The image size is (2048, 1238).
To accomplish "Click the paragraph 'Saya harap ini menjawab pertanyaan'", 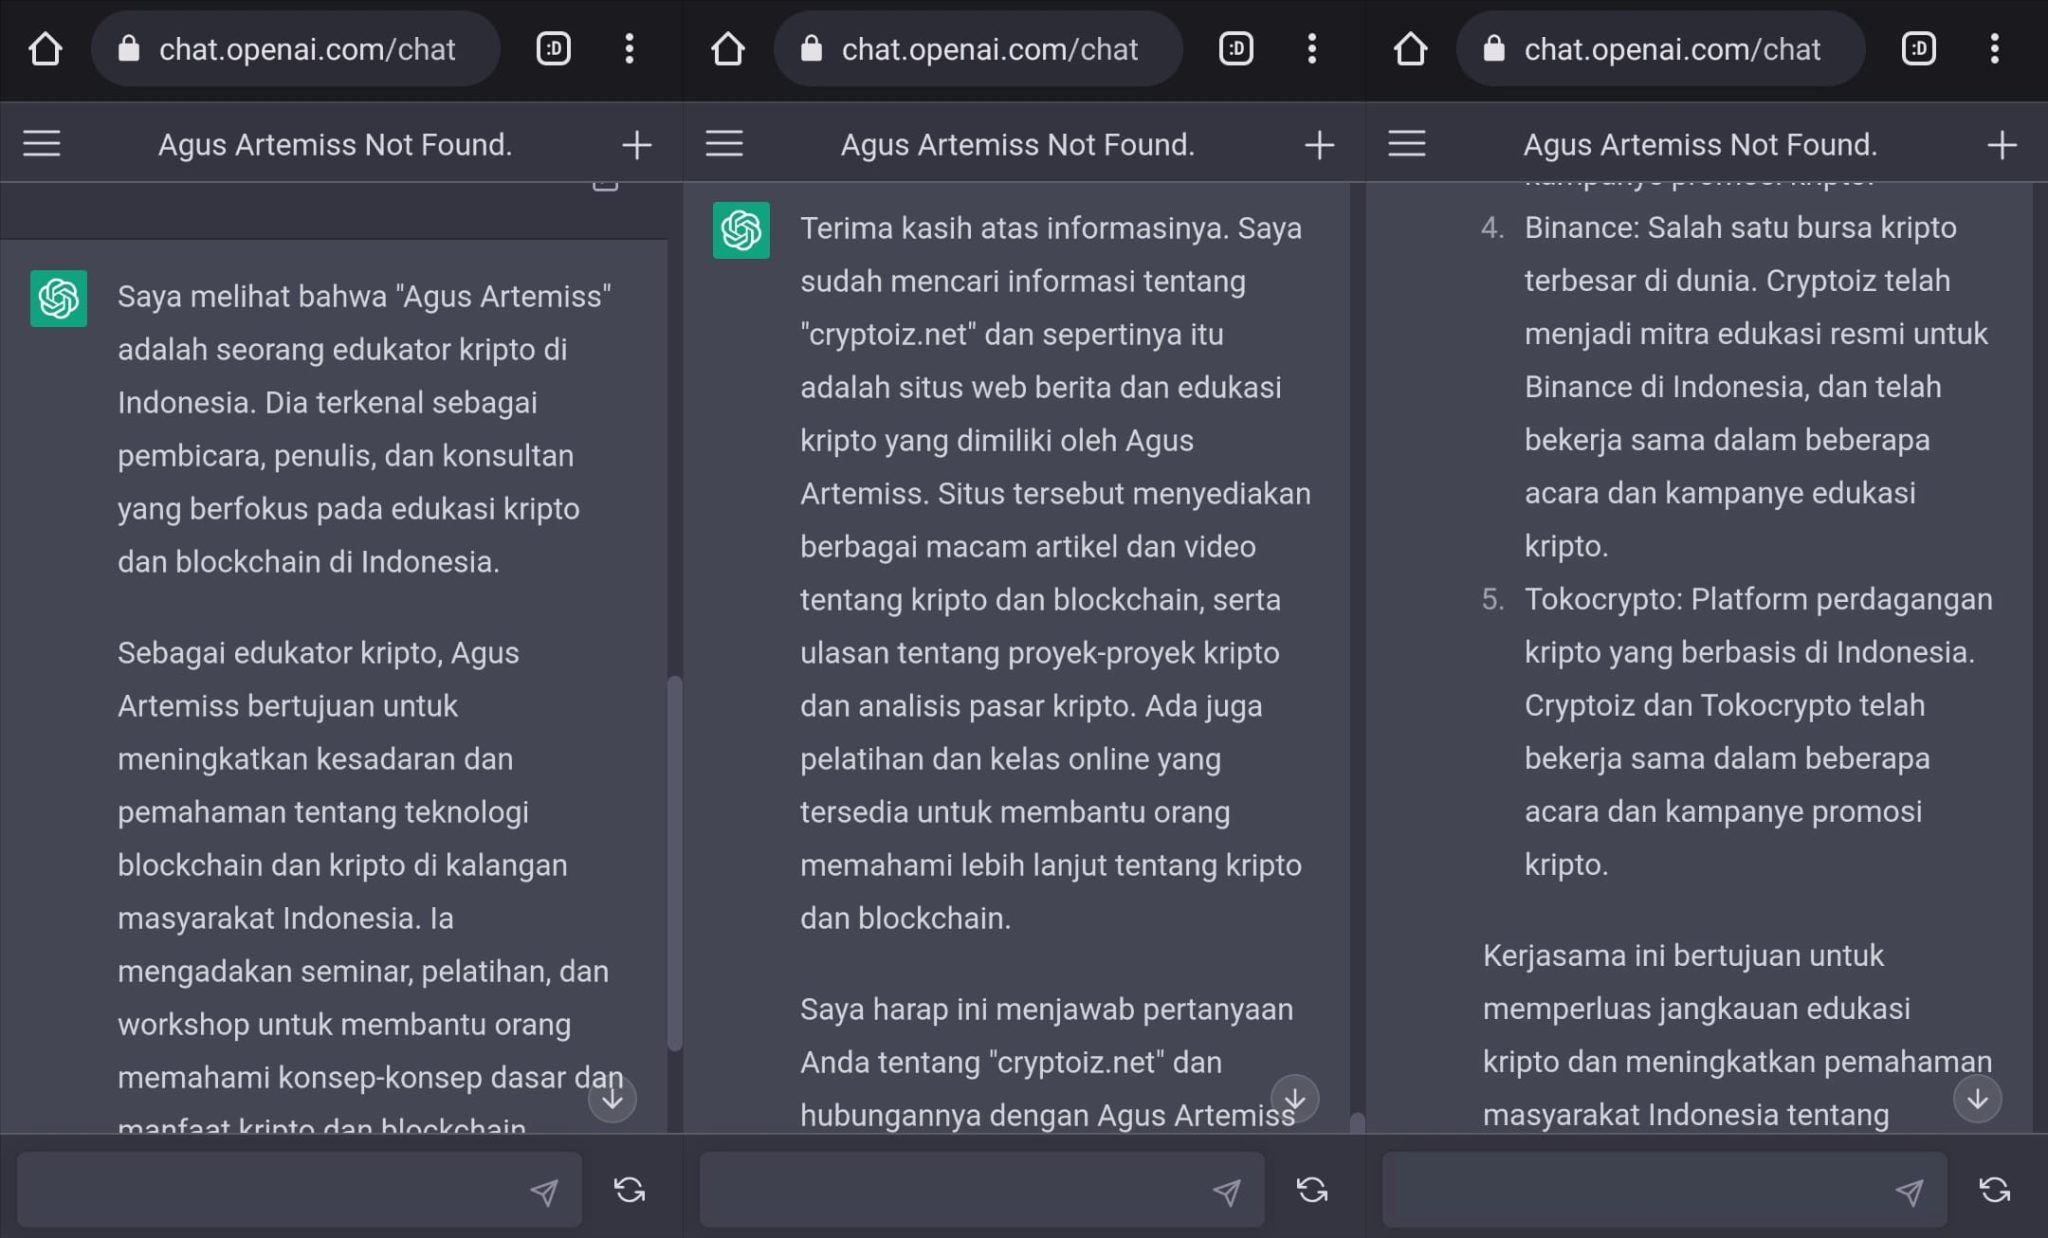I will [x=1047, y=1062].
